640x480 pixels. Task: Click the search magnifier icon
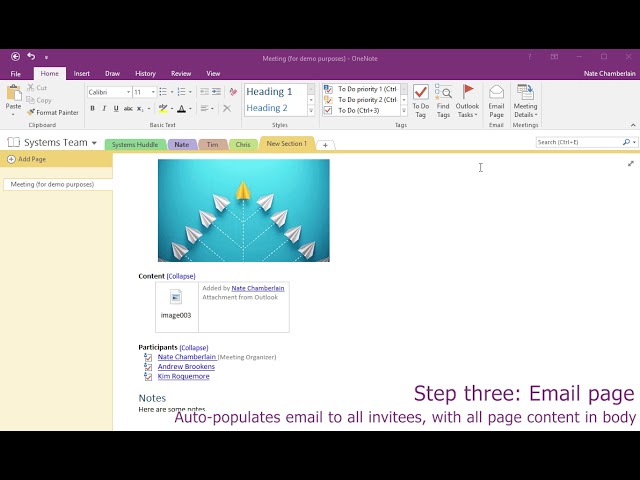(626, 142)
